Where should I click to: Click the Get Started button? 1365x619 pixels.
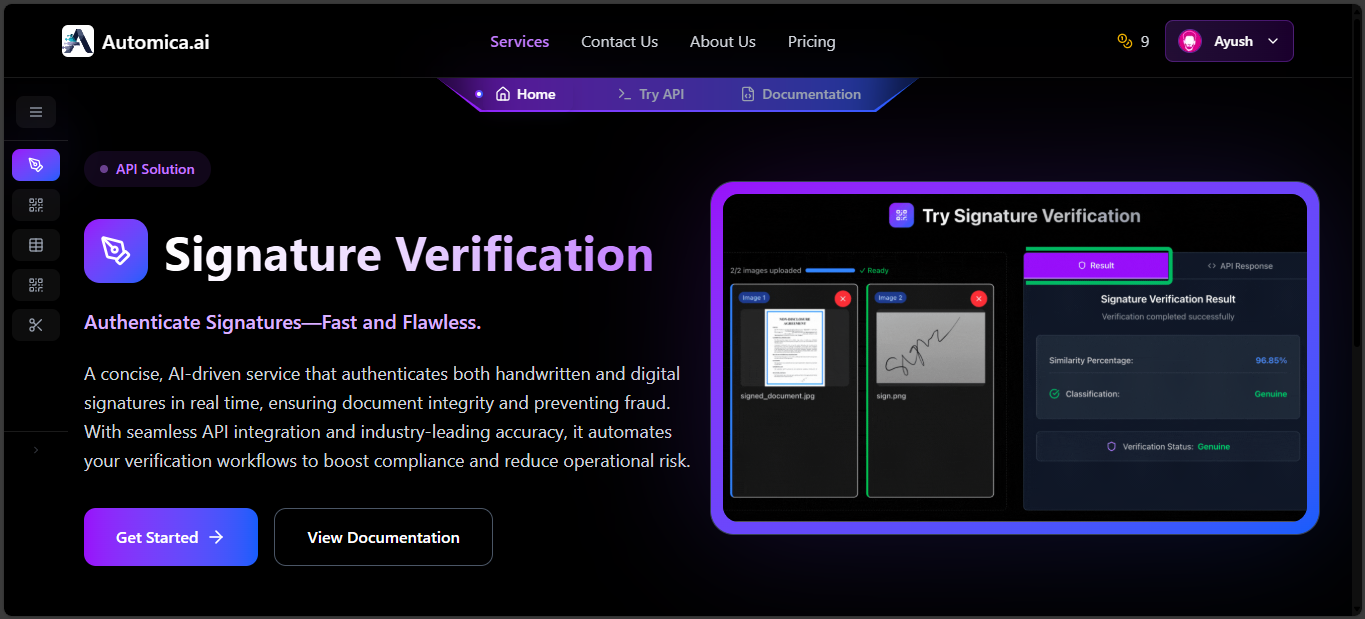(171, 537)
